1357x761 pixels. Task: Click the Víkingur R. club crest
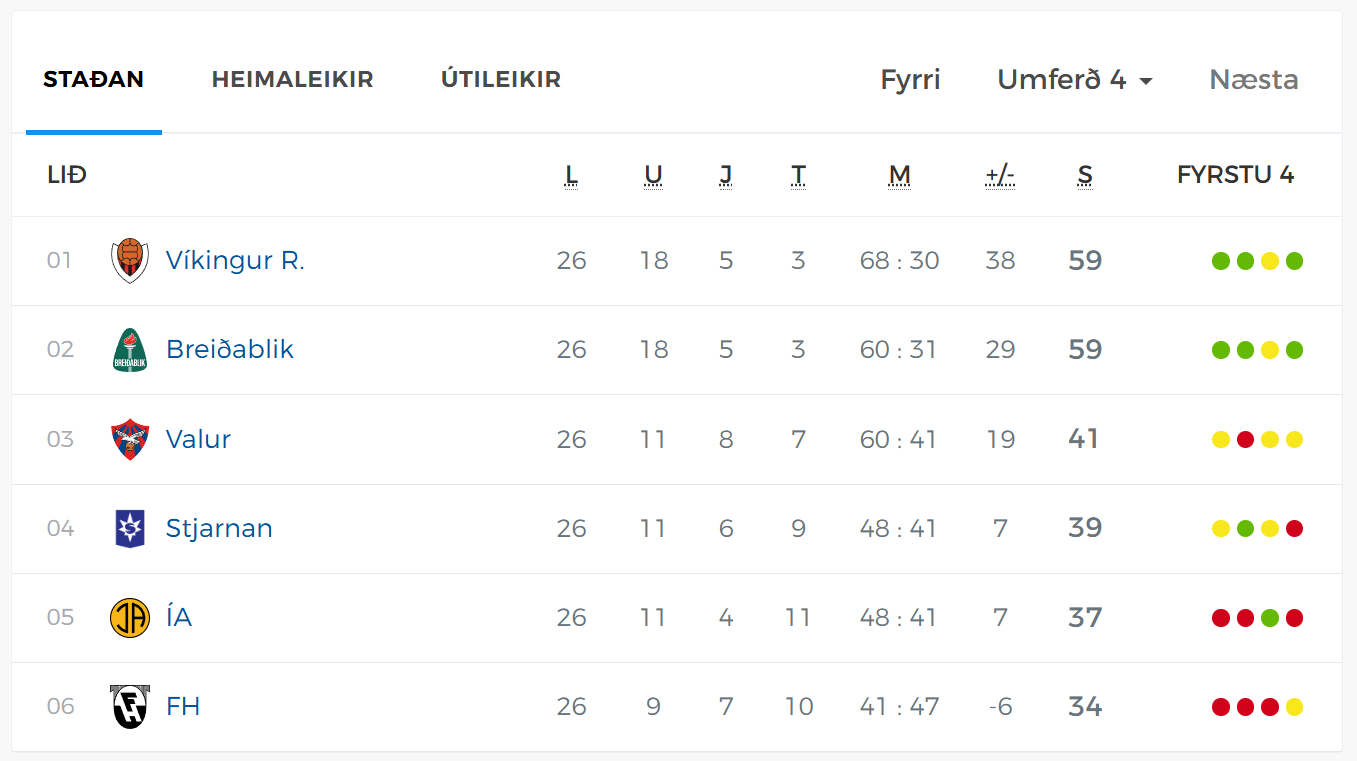tap(129, 261)
